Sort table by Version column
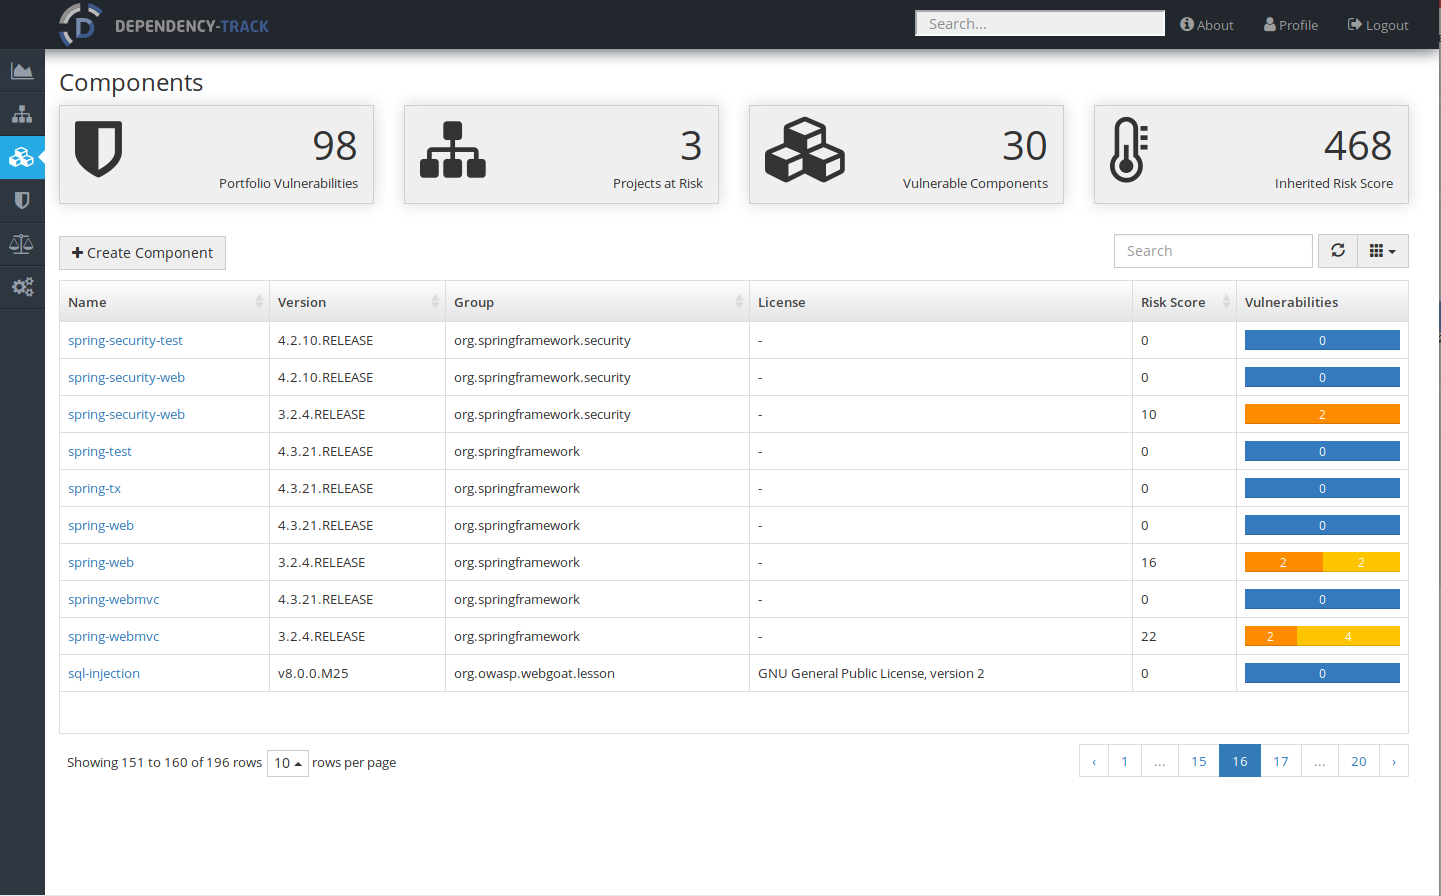This screenshot has width=1441, height=896. click(357, 302)
